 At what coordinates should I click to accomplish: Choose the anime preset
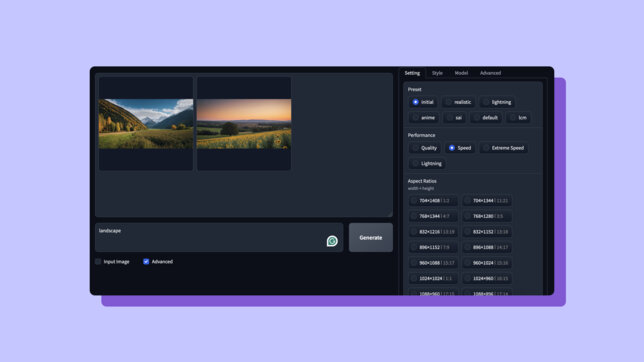(423, 118)
